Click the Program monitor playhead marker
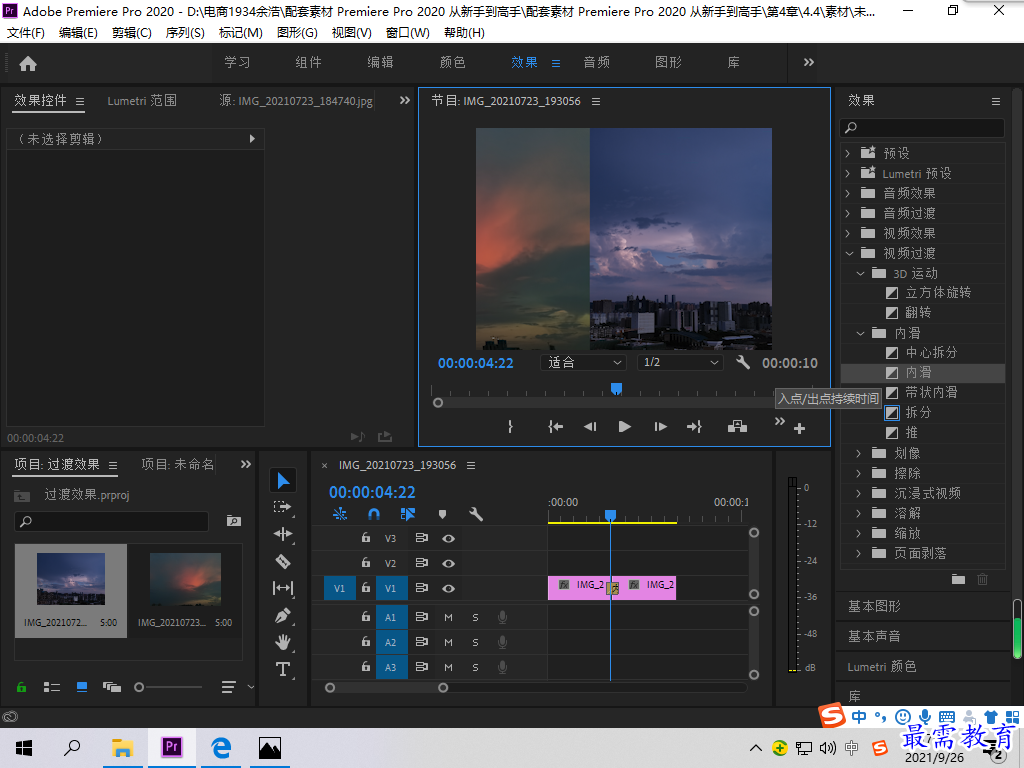The width and height of the screenshot is (1024, 768). [x=616, y=389]
